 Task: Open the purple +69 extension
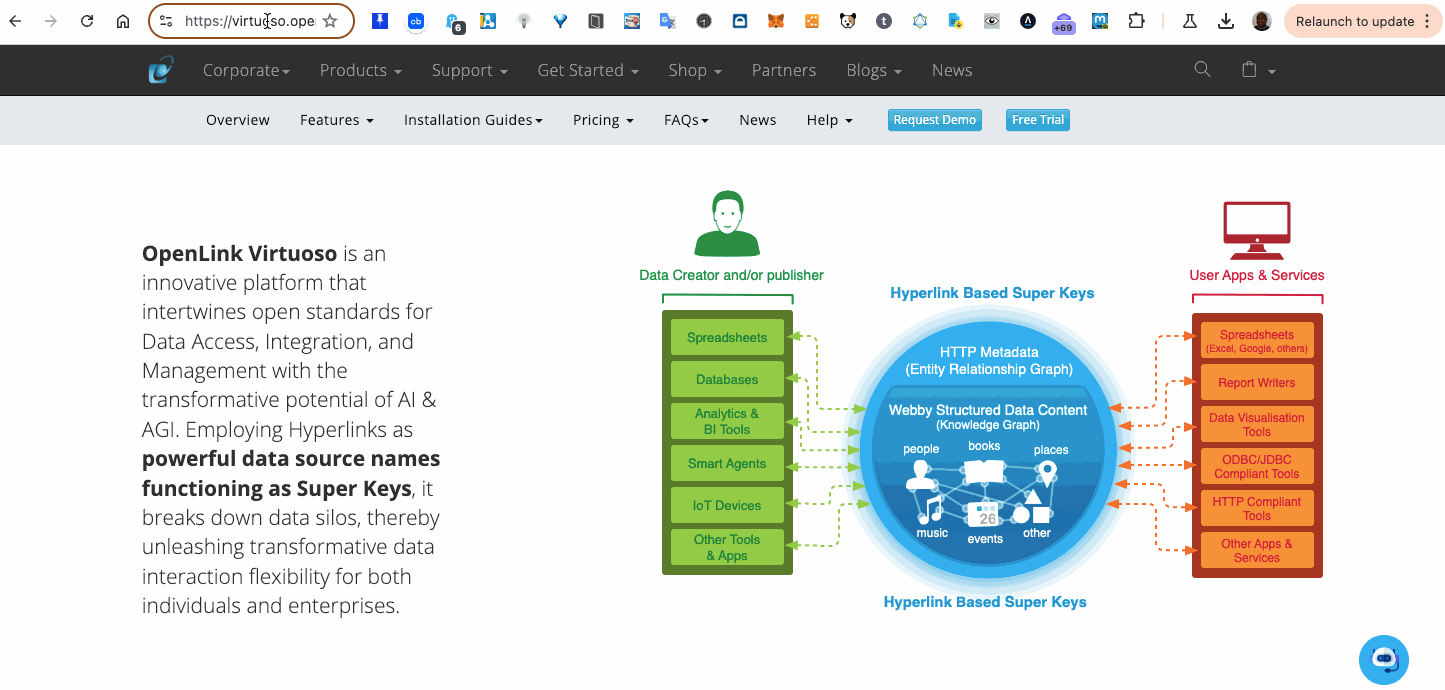[x=1063, y=22]
